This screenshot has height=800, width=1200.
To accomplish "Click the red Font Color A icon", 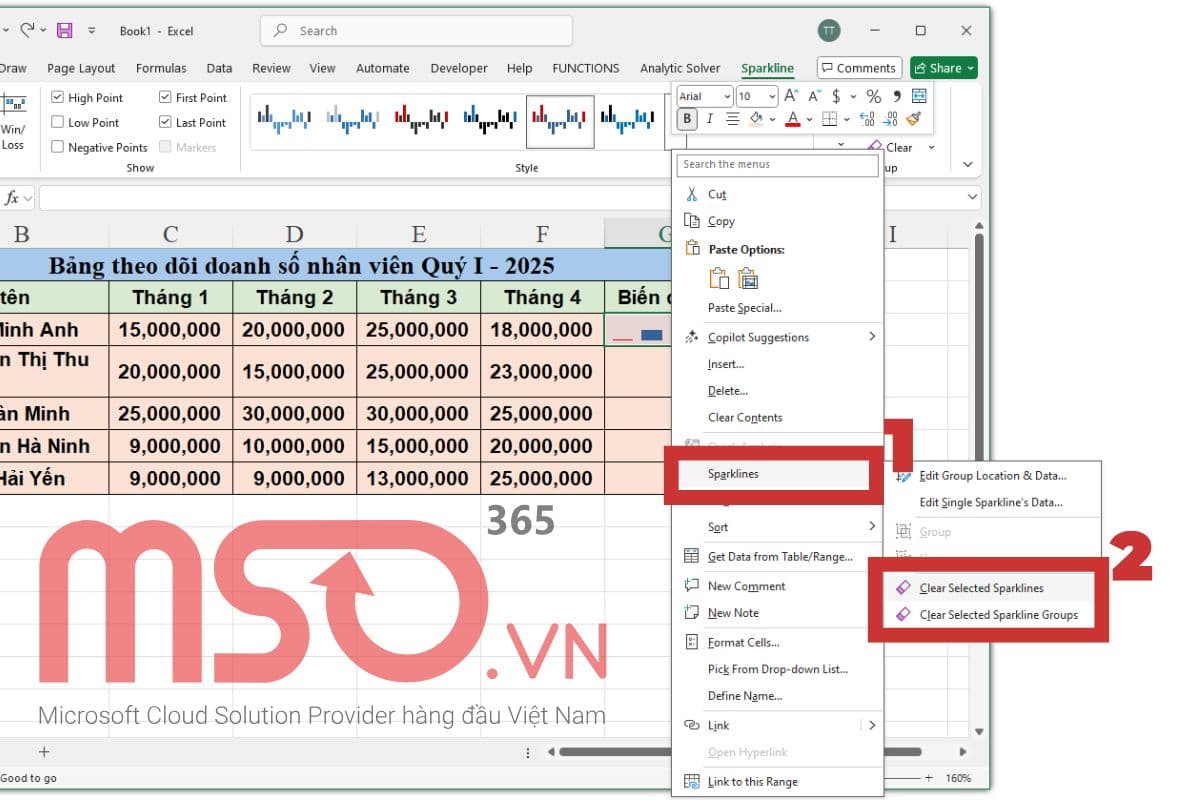I will coord(793,119).
